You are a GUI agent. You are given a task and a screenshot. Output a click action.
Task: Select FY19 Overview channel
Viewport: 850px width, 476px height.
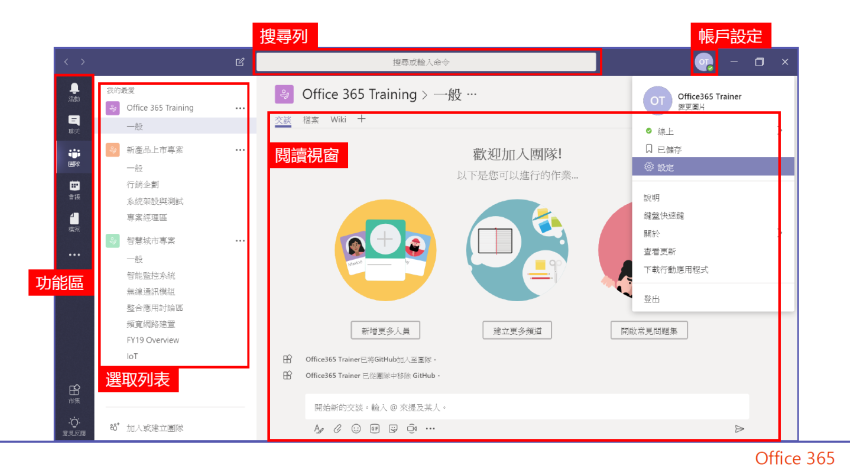(x=153, y=340)
